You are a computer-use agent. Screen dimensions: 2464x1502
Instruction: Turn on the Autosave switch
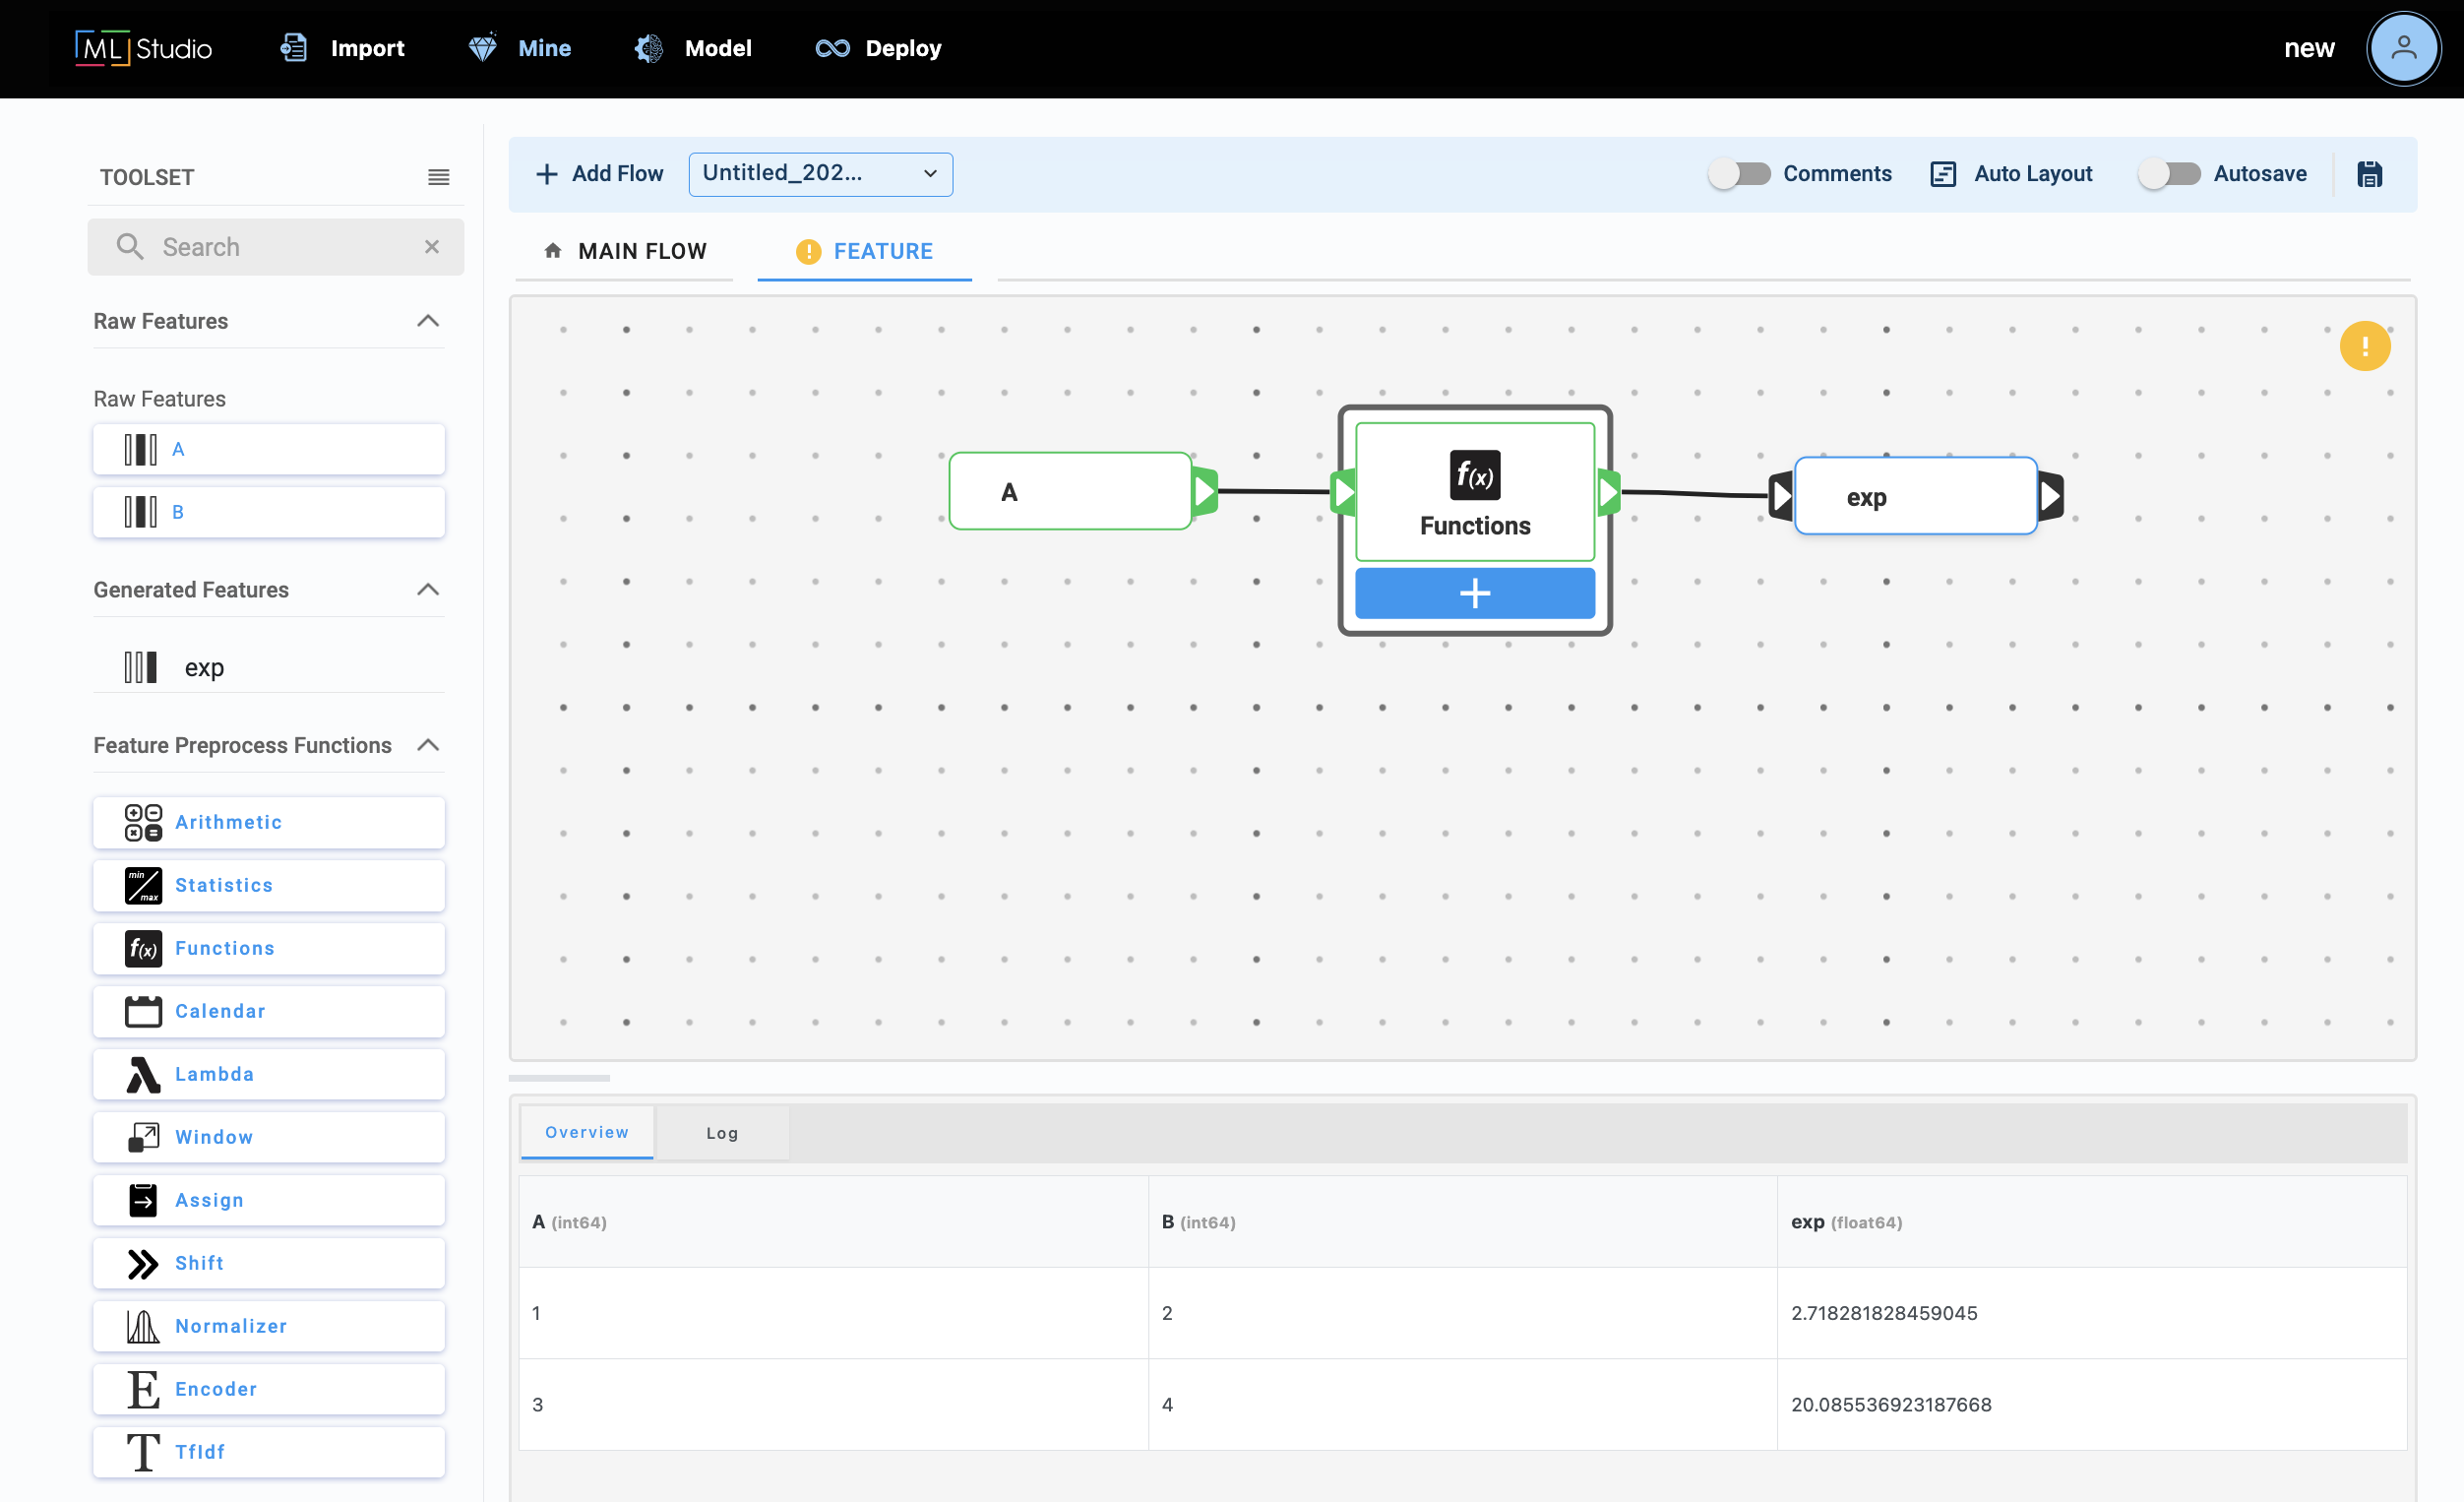pyautogui.click(x=2168, y=174)
